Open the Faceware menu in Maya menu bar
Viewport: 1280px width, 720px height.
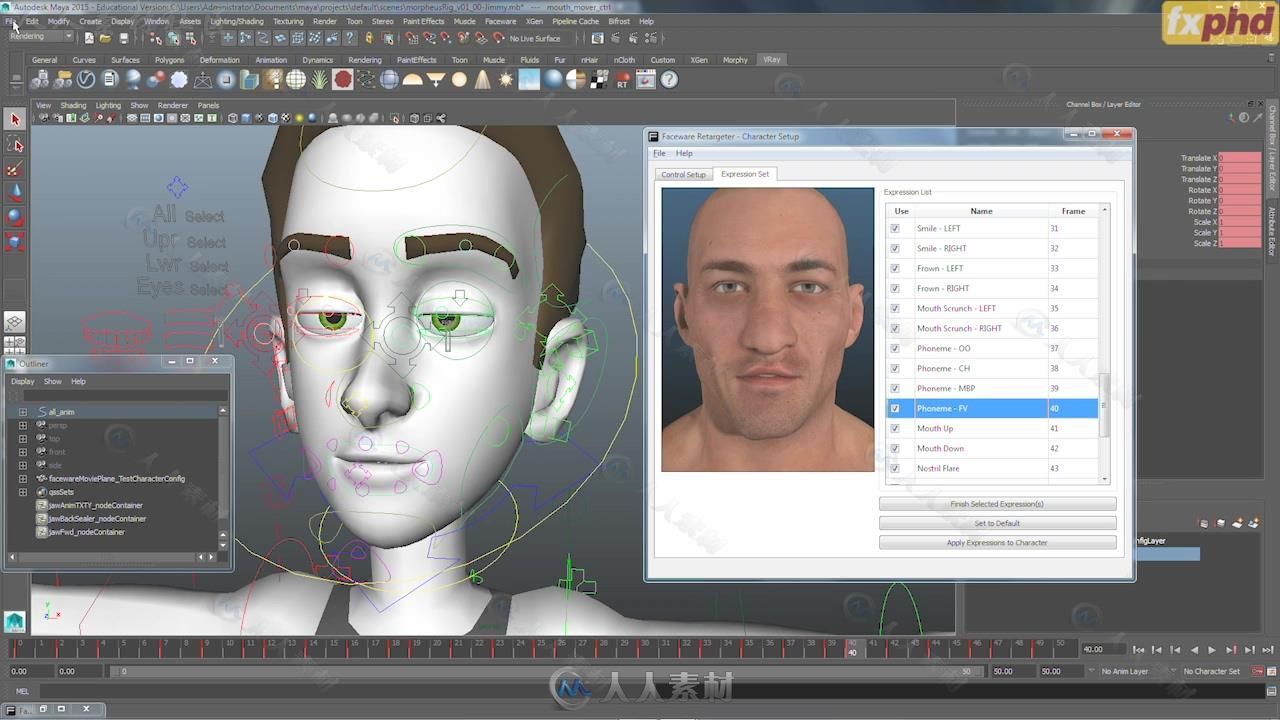[500, 21]
